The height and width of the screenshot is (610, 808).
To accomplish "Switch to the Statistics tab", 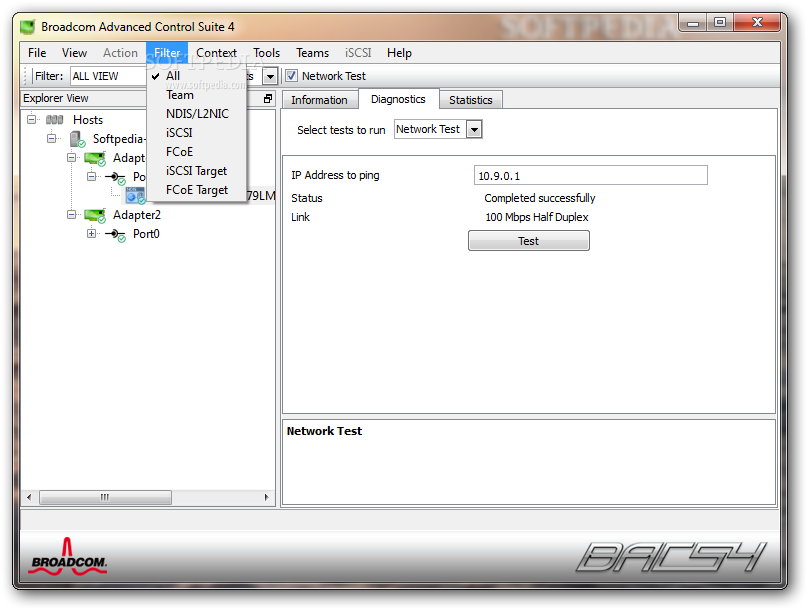I will pyautogui.click(x=470, y=100).
